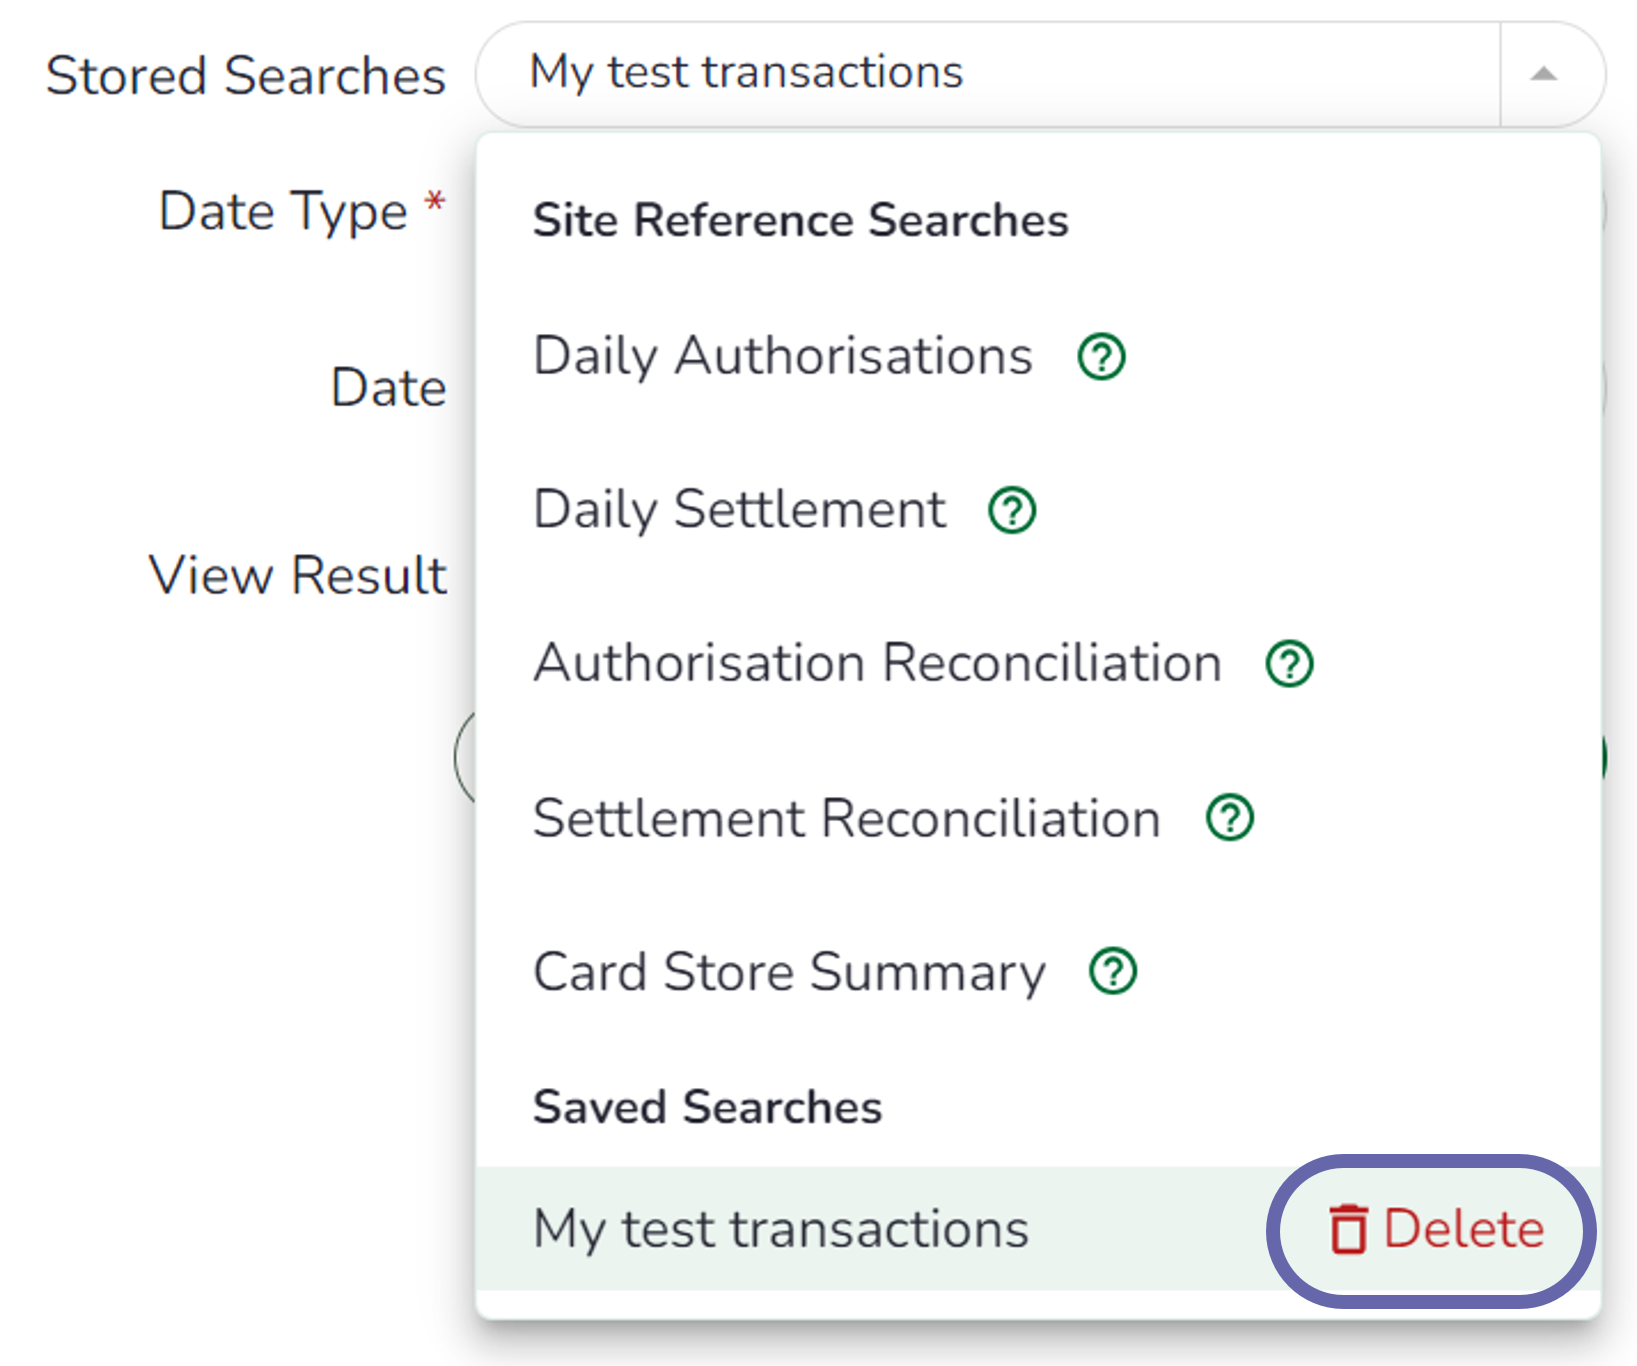This screenshot has width=1637, height=1366.
Task: Click the View Result label
Action: point(297,575)
